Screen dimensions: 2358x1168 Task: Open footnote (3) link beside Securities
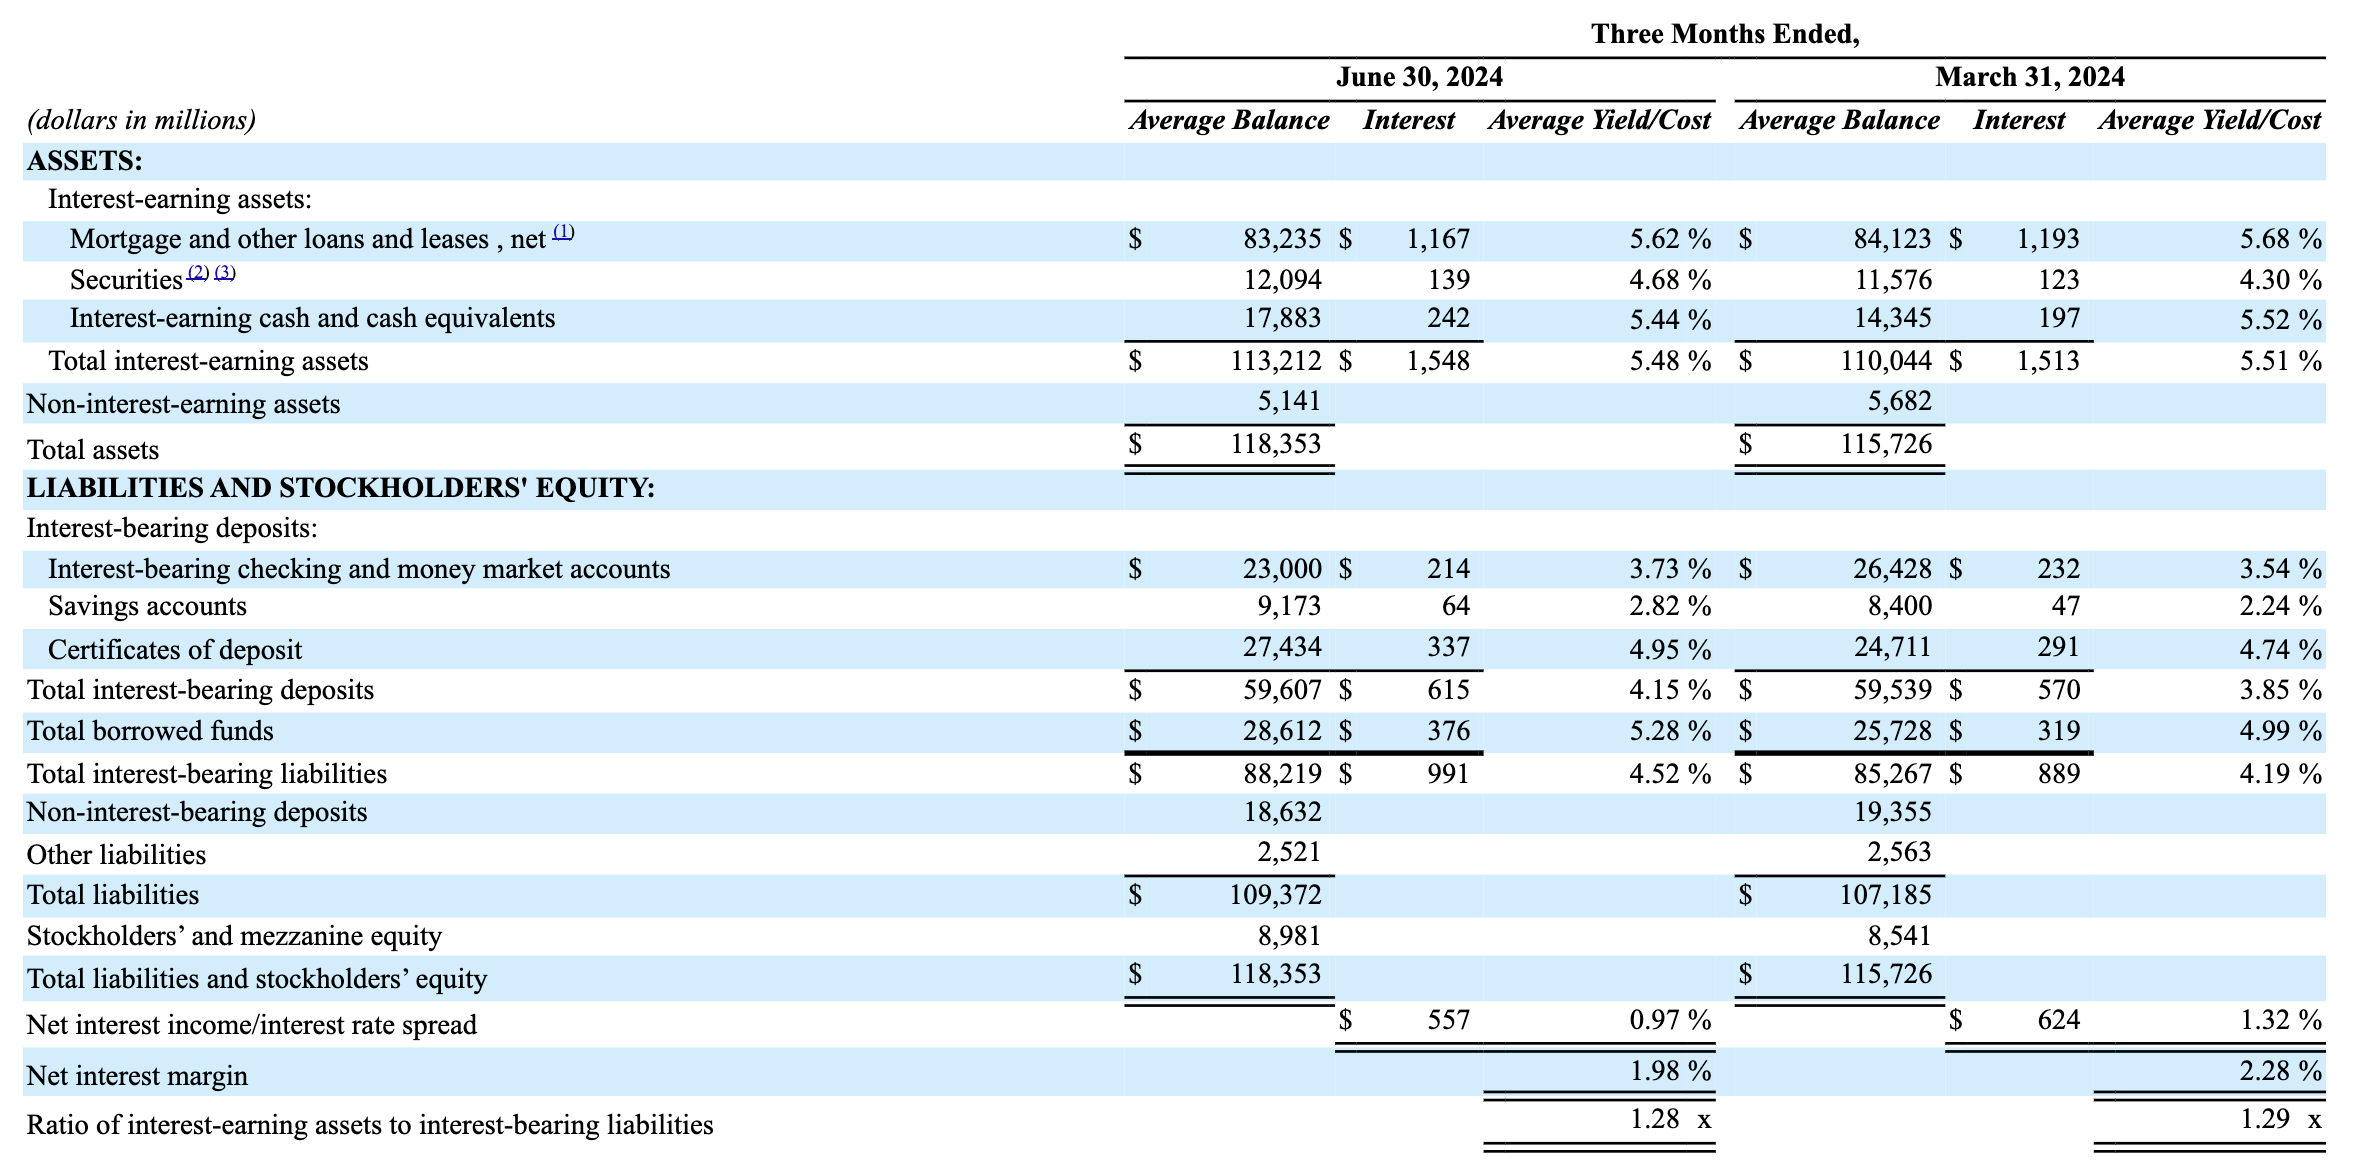[x=225, y=272]
